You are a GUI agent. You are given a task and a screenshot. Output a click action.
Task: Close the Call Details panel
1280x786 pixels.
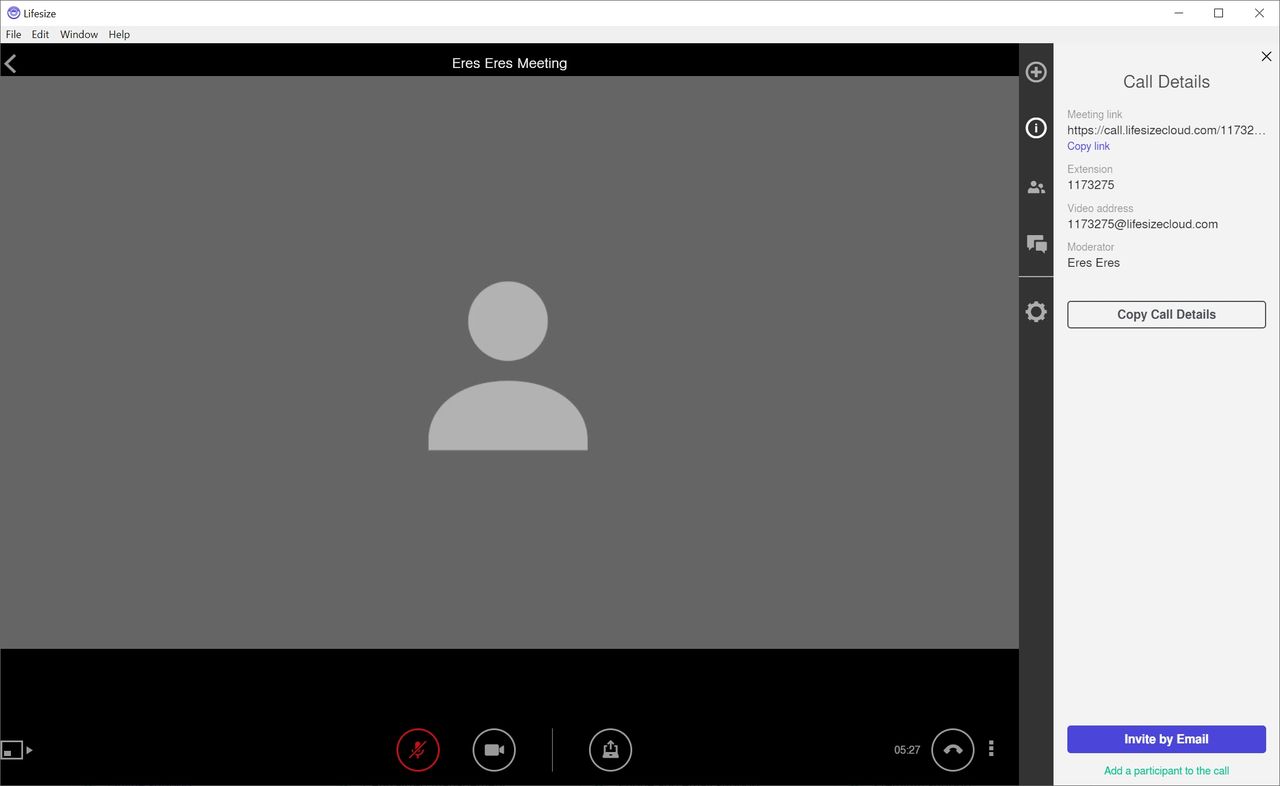[x=1266, y=57]
